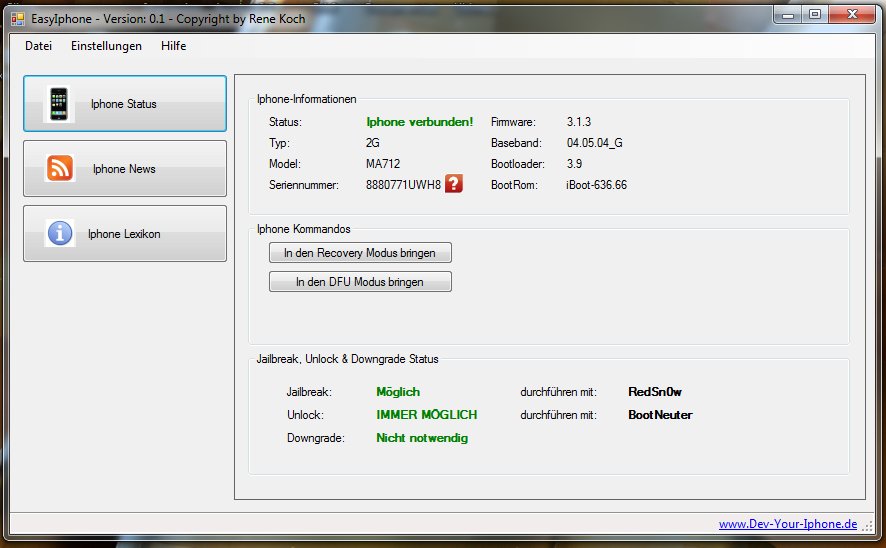Click the unlock status 'IMMER MÖGLICH'
The height and width of the screenshot is (548, 886).
pos(427,415)
